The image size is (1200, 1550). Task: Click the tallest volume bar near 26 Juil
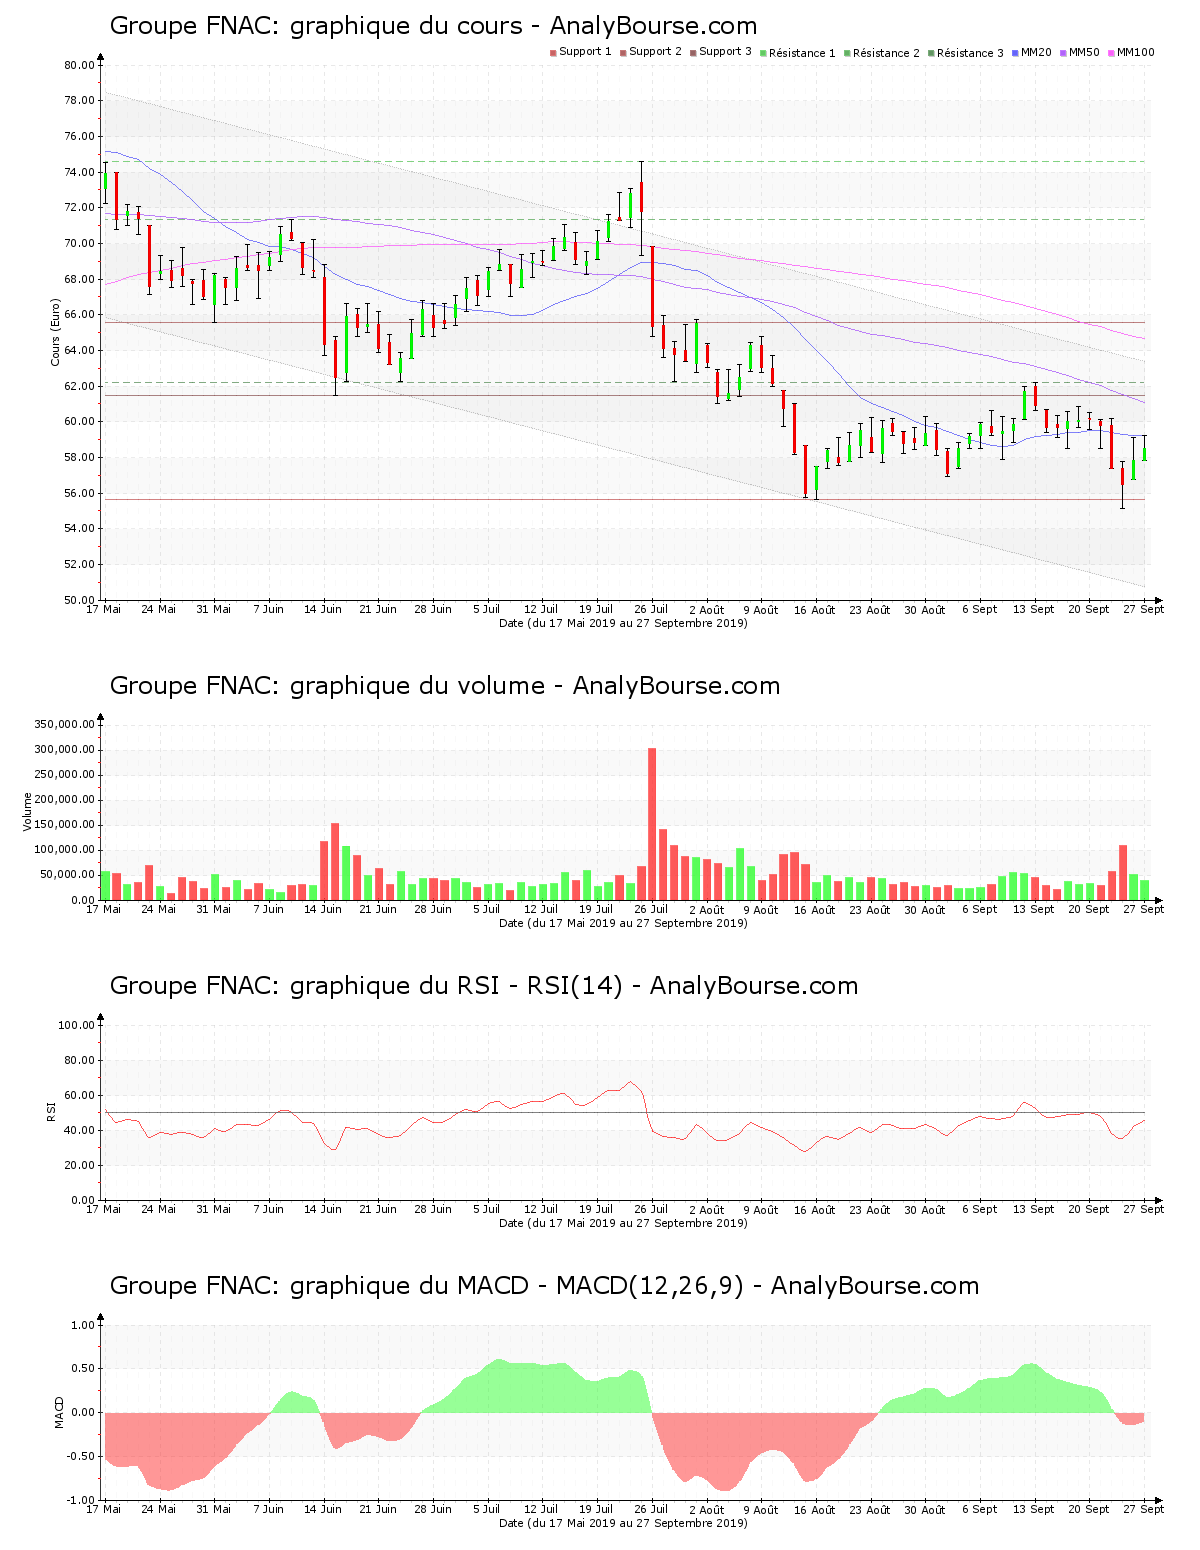(652, 823)
